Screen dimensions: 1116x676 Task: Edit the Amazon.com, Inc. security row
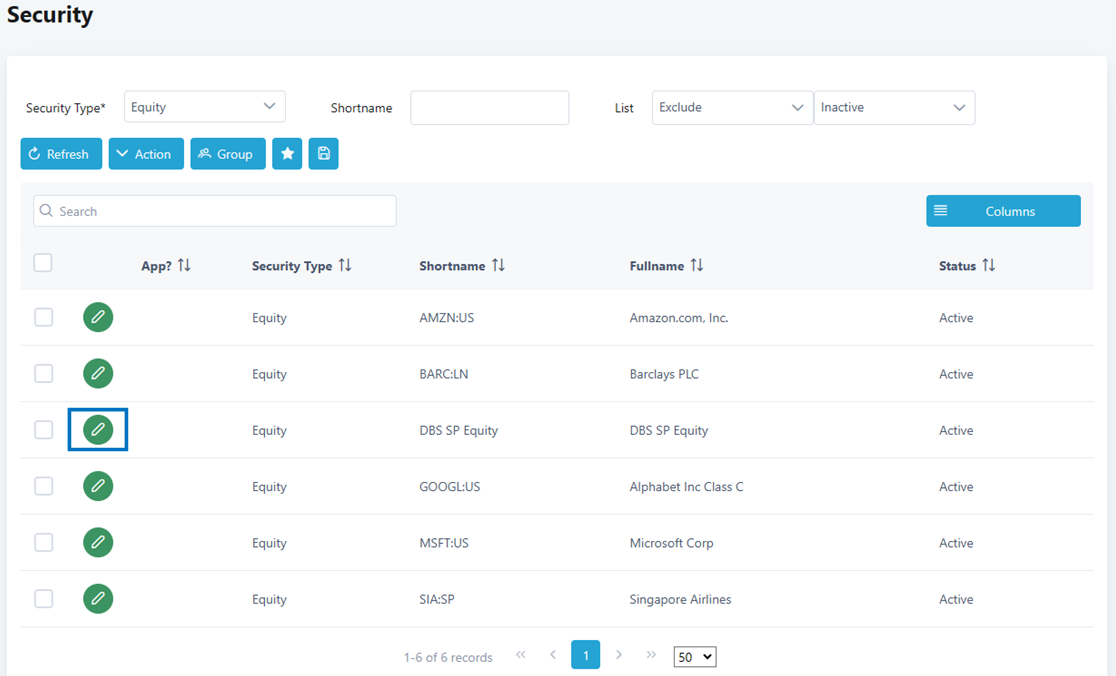point(98,318)
